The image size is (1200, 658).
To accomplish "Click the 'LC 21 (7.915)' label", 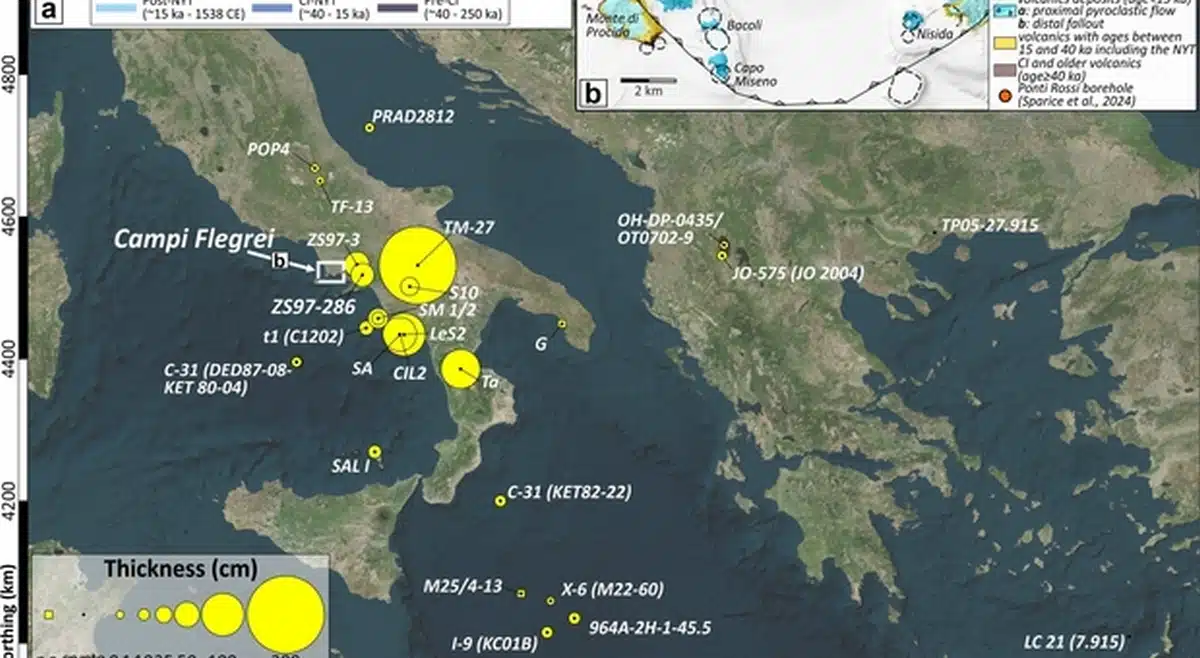I will (1077, 641).
